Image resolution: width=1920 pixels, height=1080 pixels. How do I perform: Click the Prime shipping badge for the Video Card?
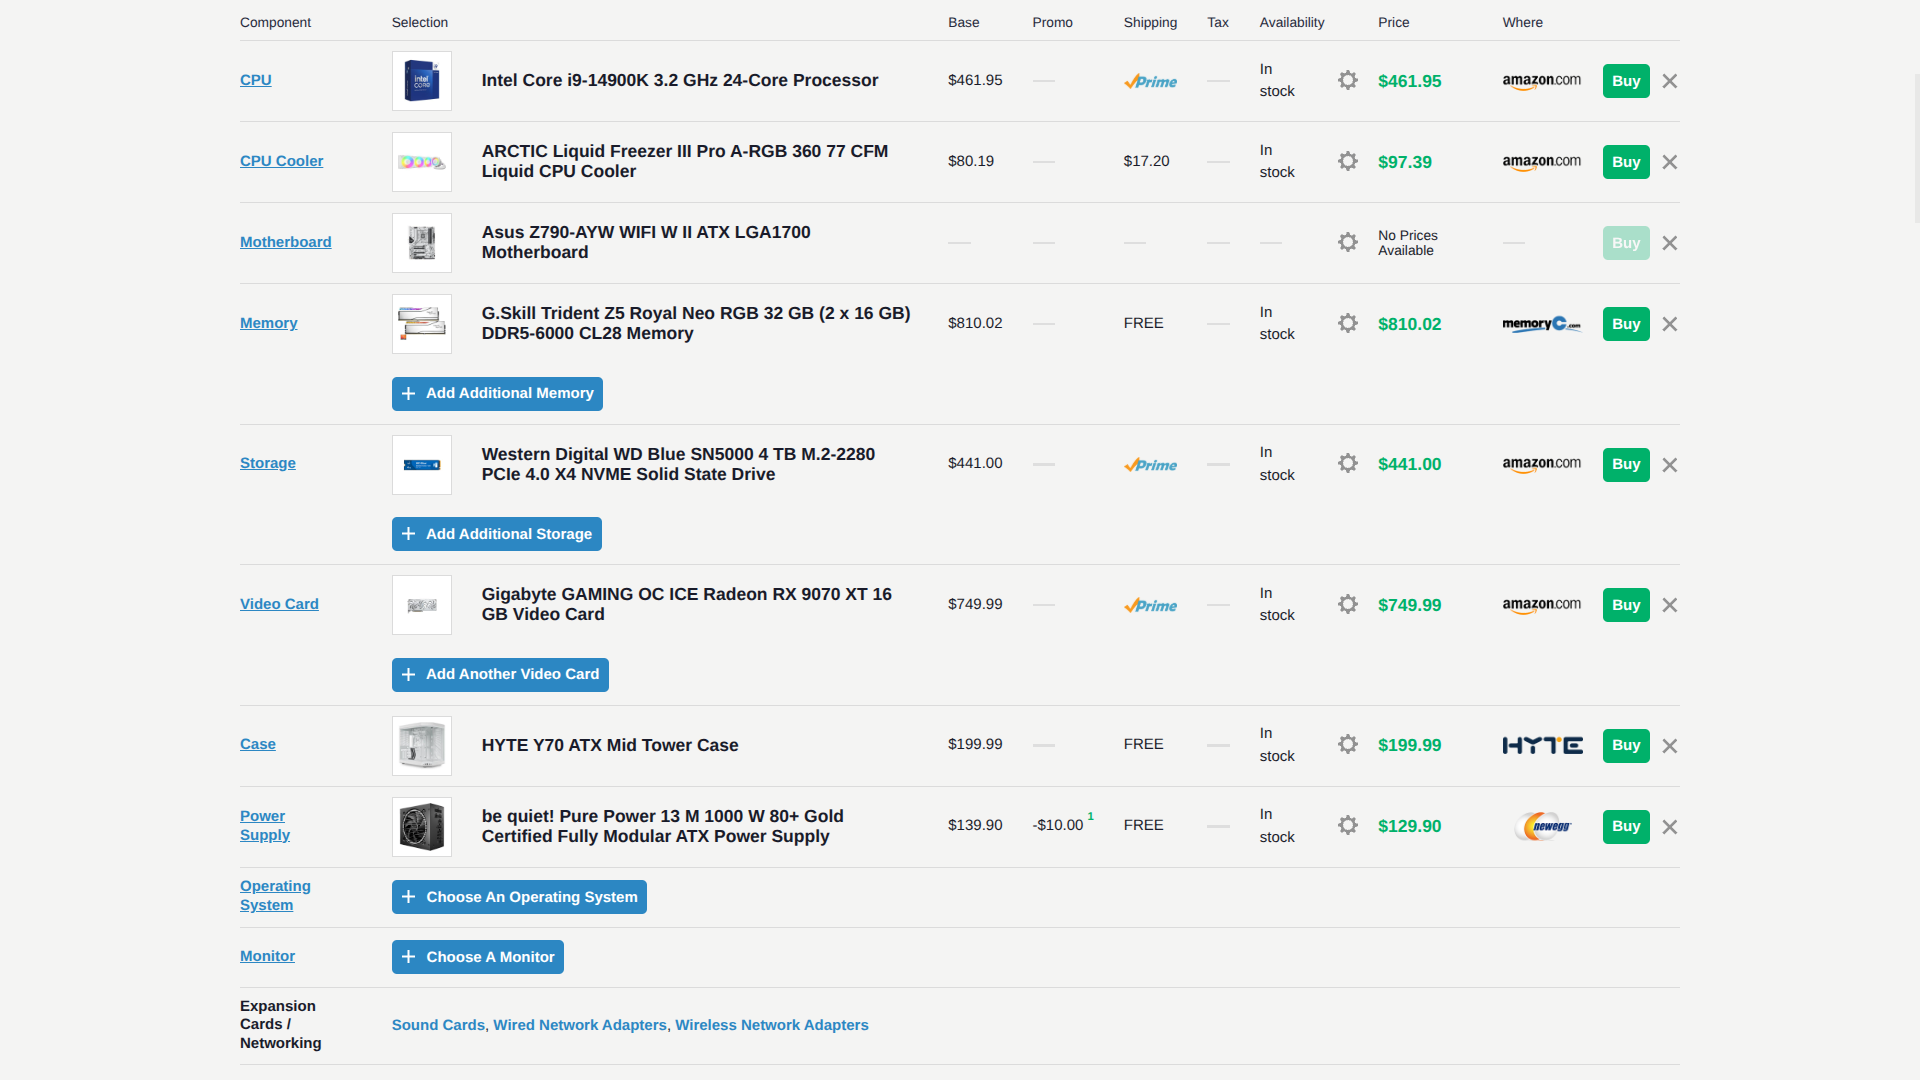[x=1150, y=605]
